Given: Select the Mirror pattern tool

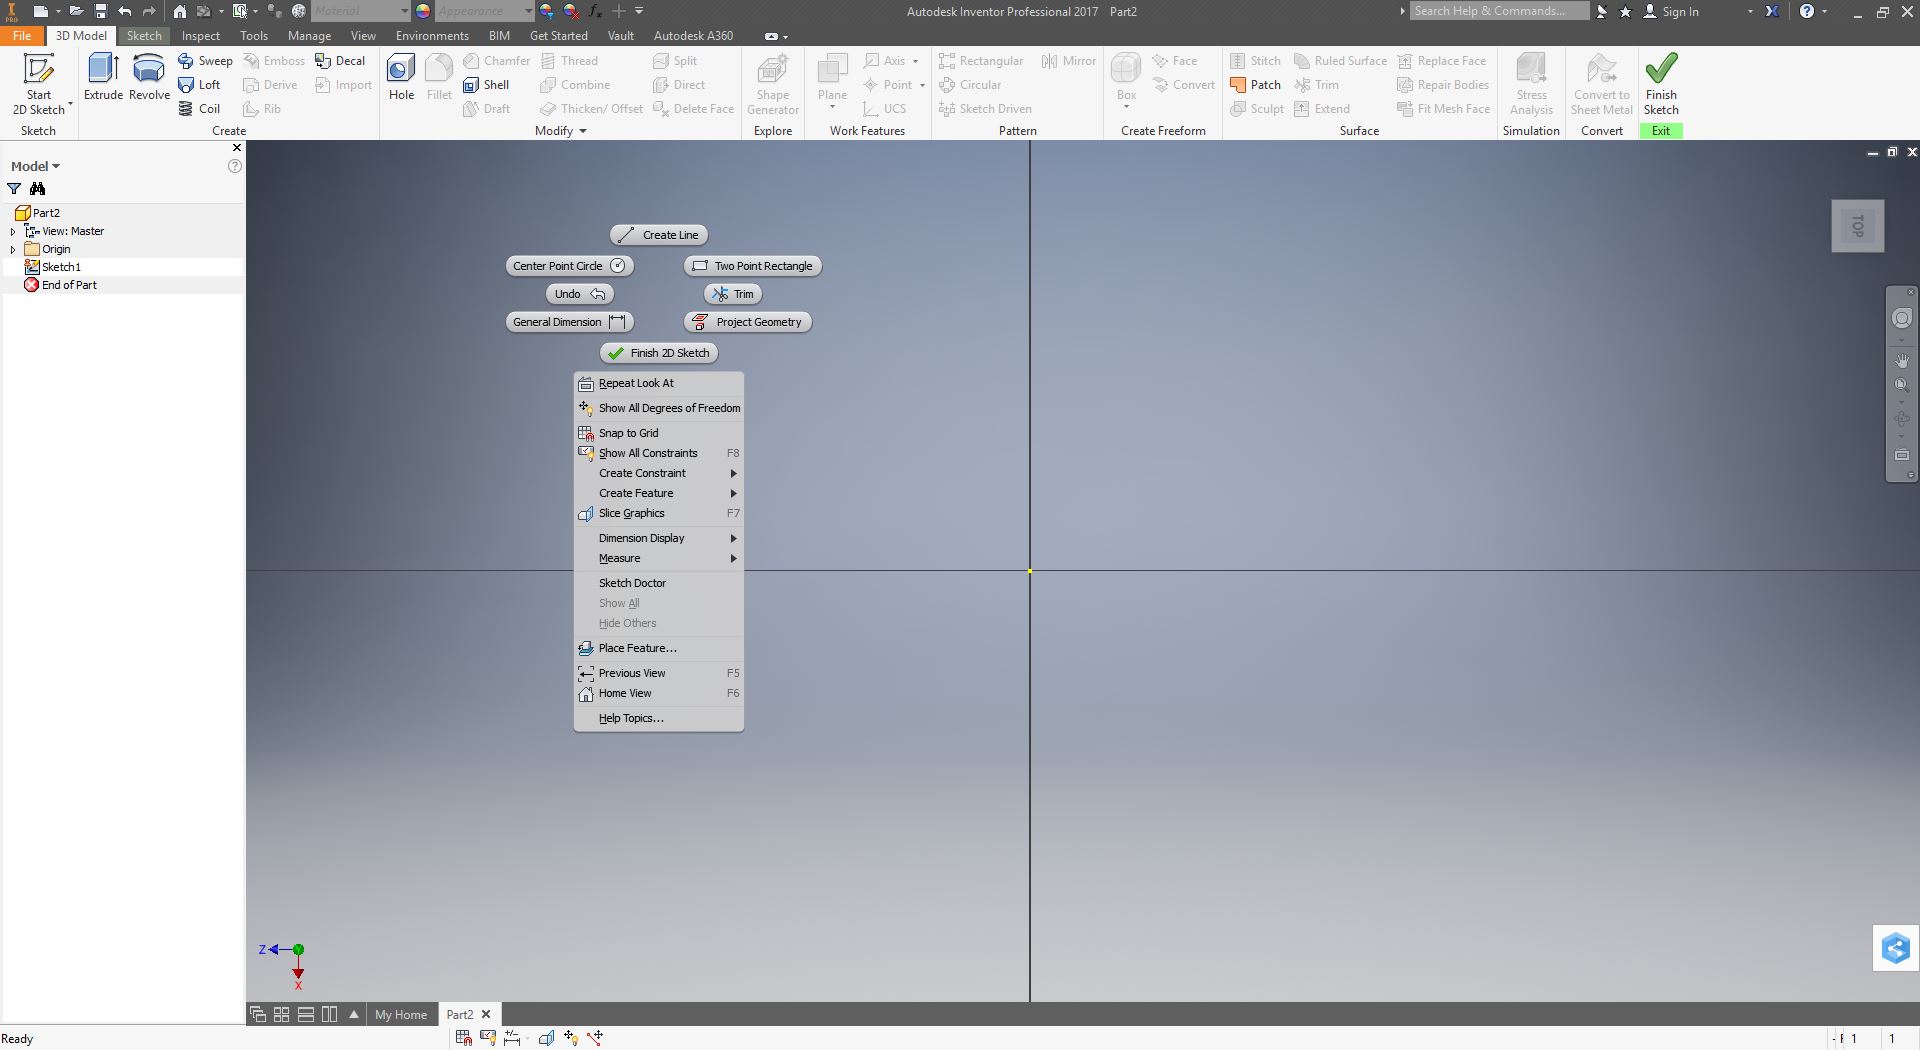Looking at the screenshot, I should [1068, 60].
